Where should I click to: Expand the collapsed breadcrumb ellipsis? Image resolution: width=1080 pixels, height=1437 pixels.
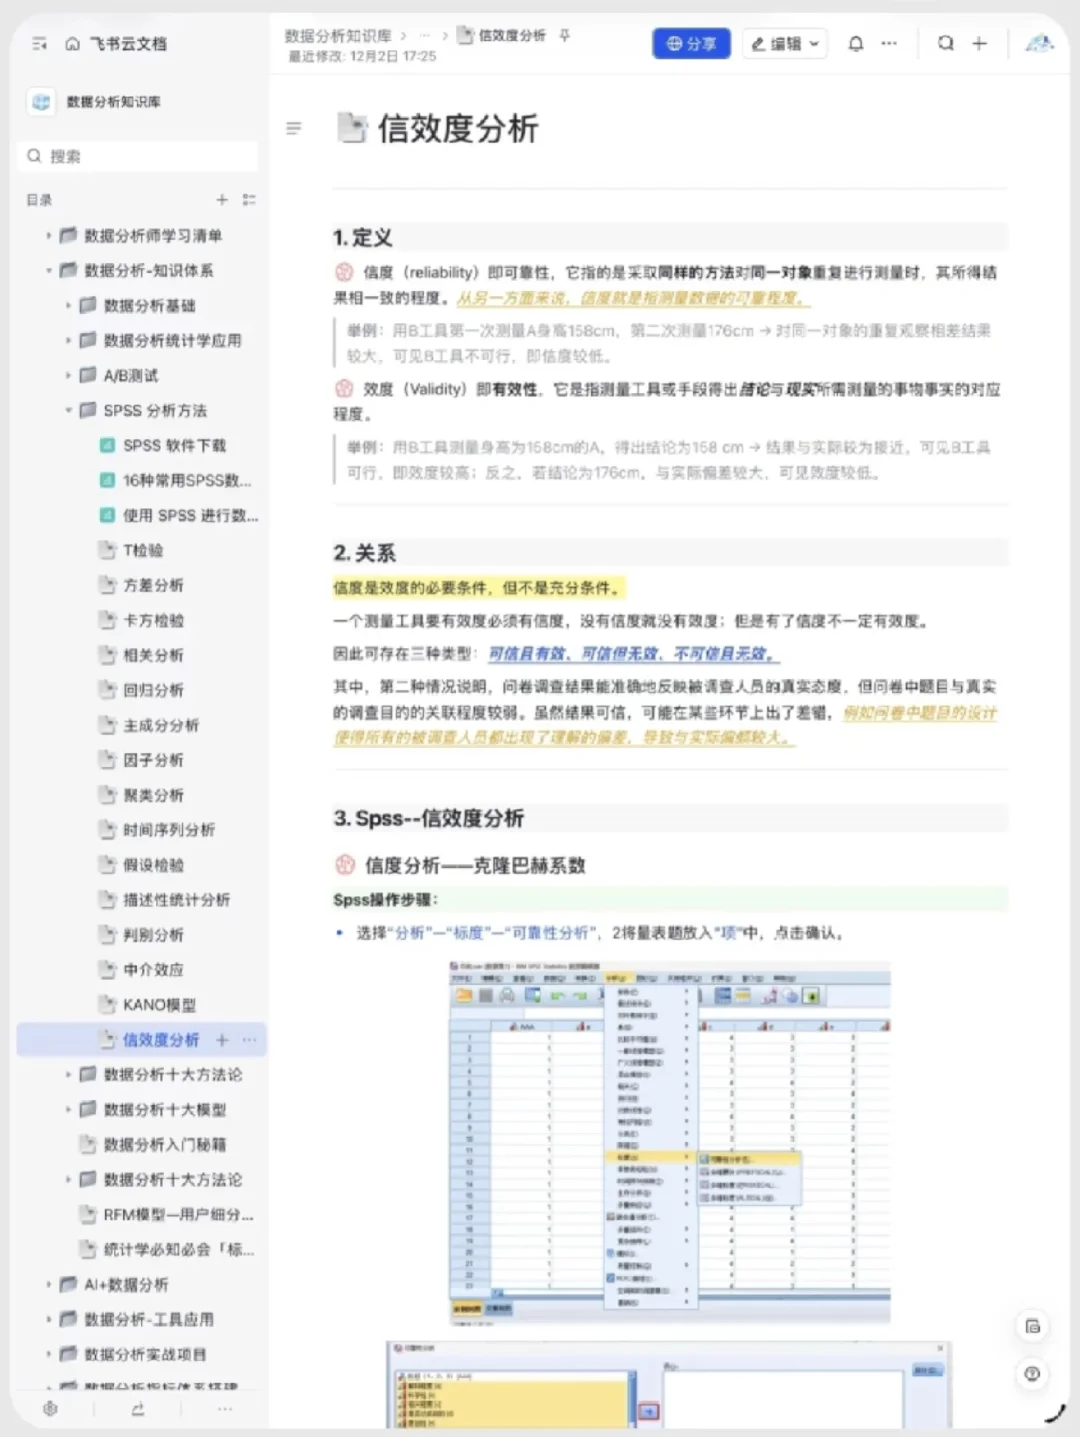pos(424,36)
